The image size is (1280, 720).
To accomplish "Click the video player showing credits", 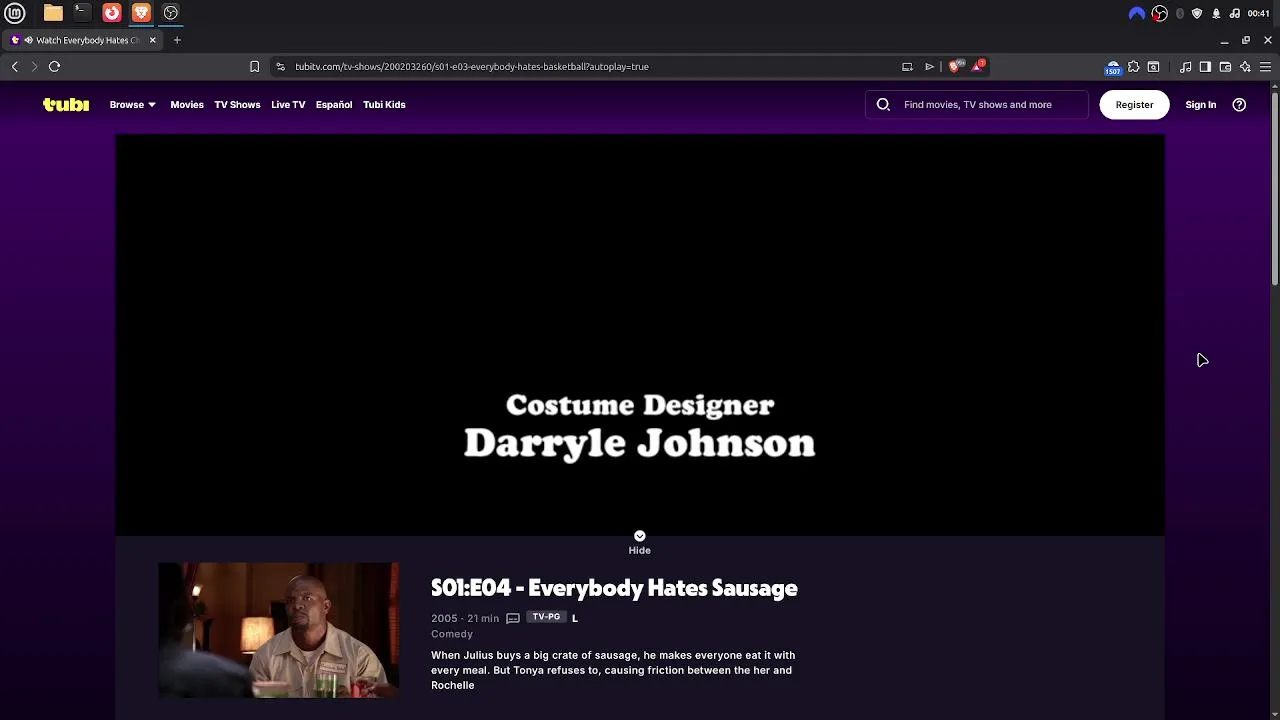I will coord(640,335).
